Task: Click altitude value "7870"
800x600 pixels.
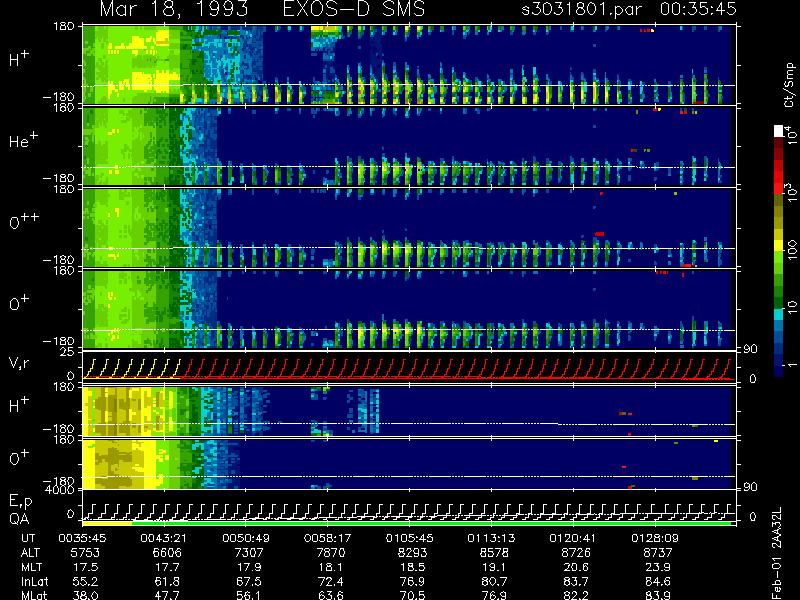Action: (331, 553)
